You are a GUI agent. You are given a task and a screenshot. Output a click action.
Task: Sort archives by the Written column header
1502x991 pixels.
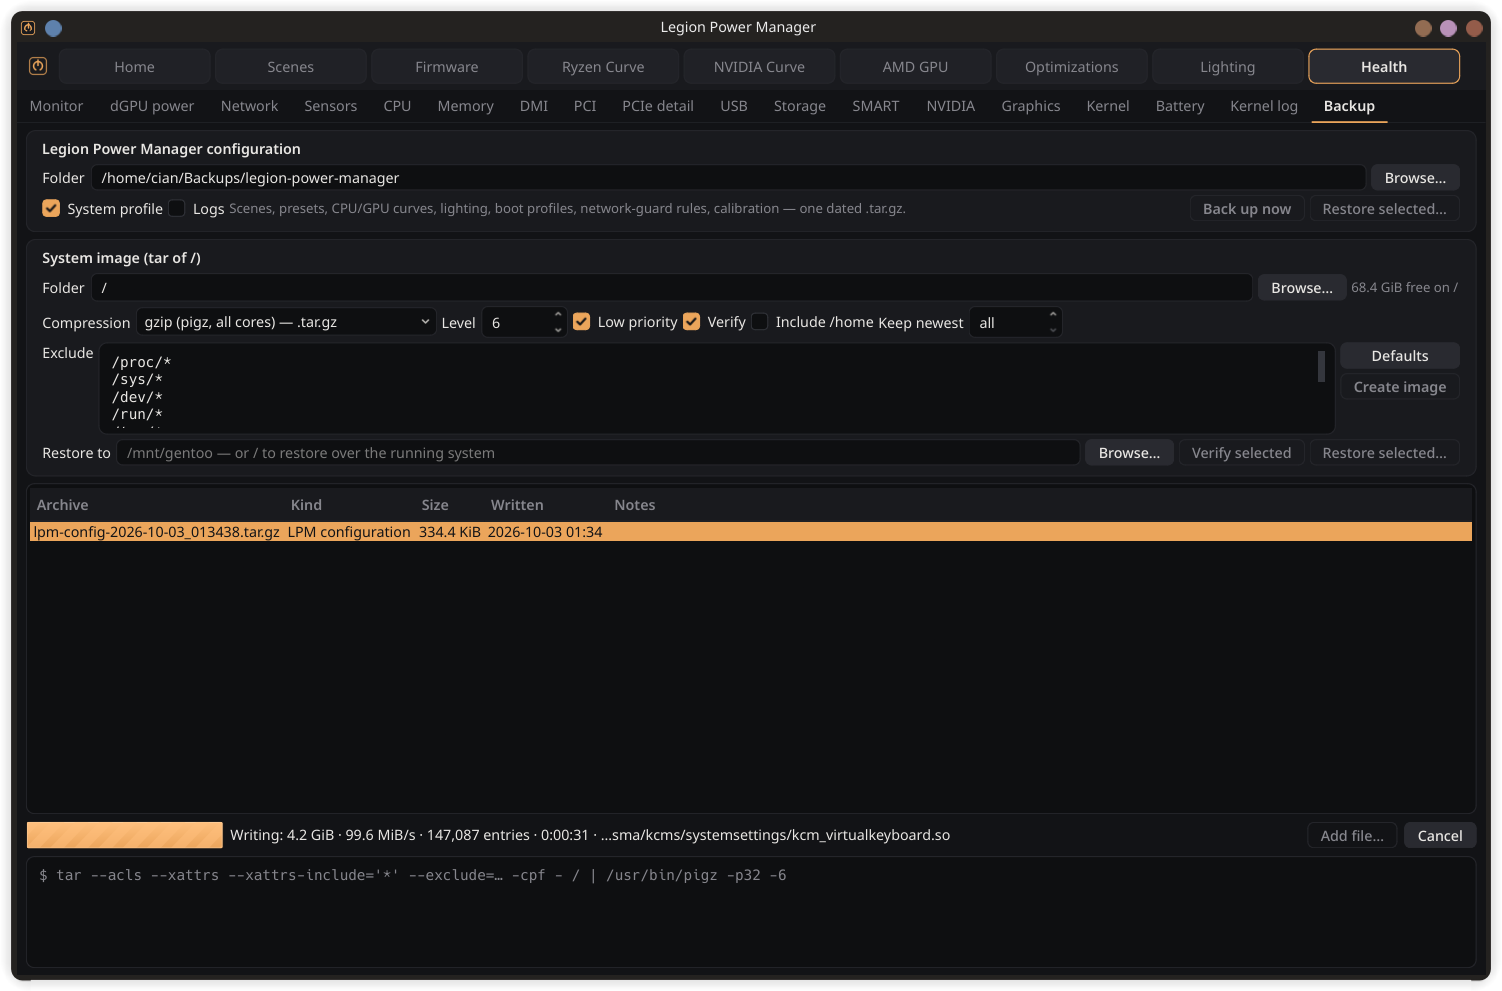coord(517,505)
